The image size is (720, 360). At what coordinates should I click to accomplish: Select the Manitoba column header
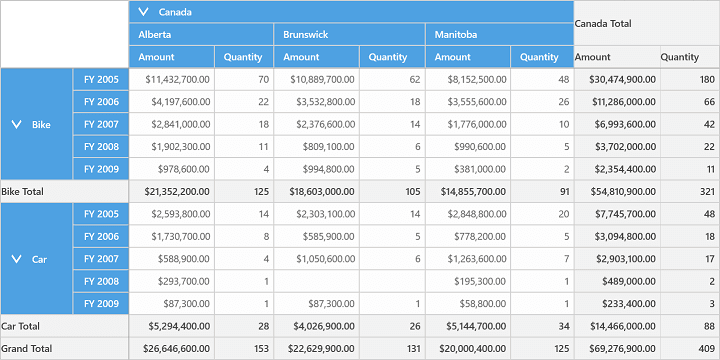500,34
